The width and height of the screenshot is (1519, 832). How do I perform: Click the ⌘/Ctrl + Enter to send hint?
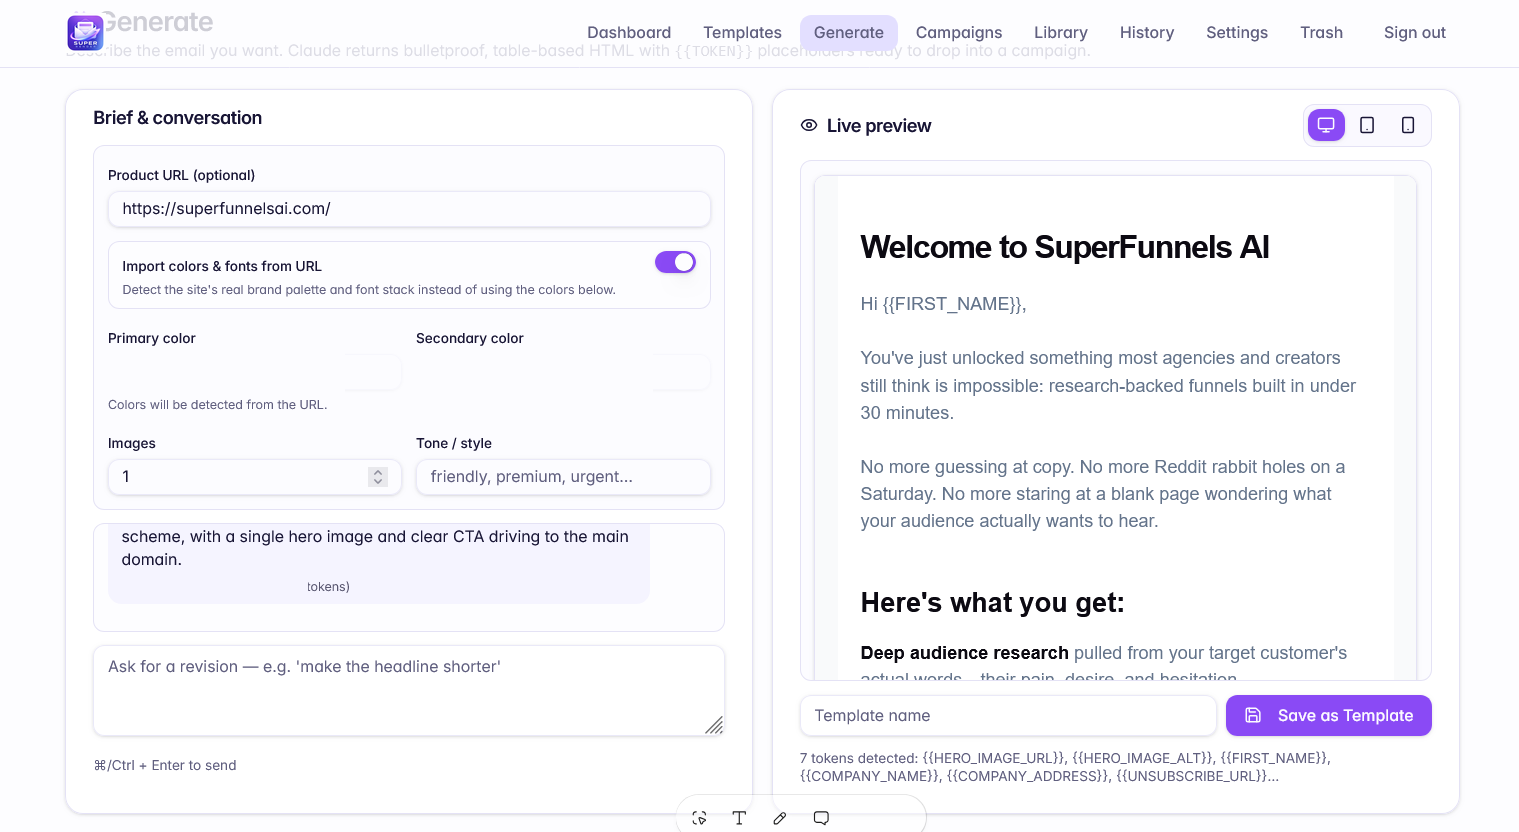click(165, 766)
